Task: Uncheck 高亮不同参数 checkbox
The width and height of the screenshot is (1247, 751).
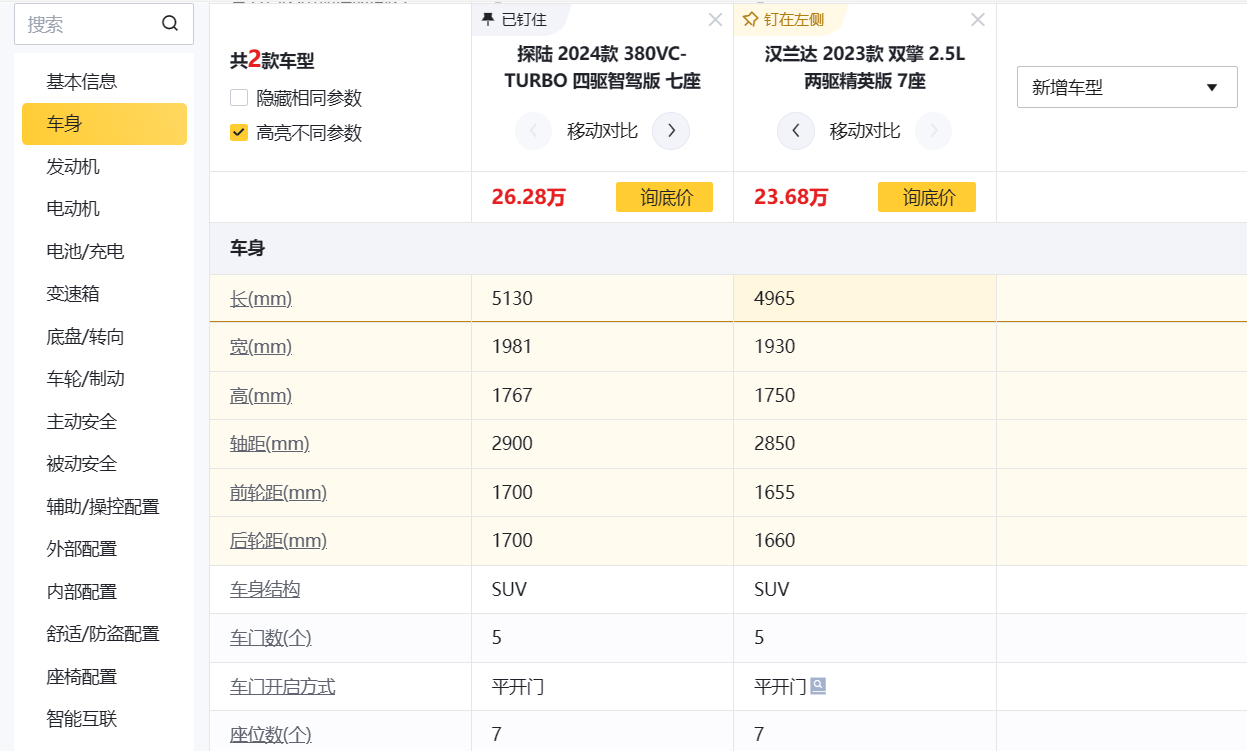Action: point(239,132)
